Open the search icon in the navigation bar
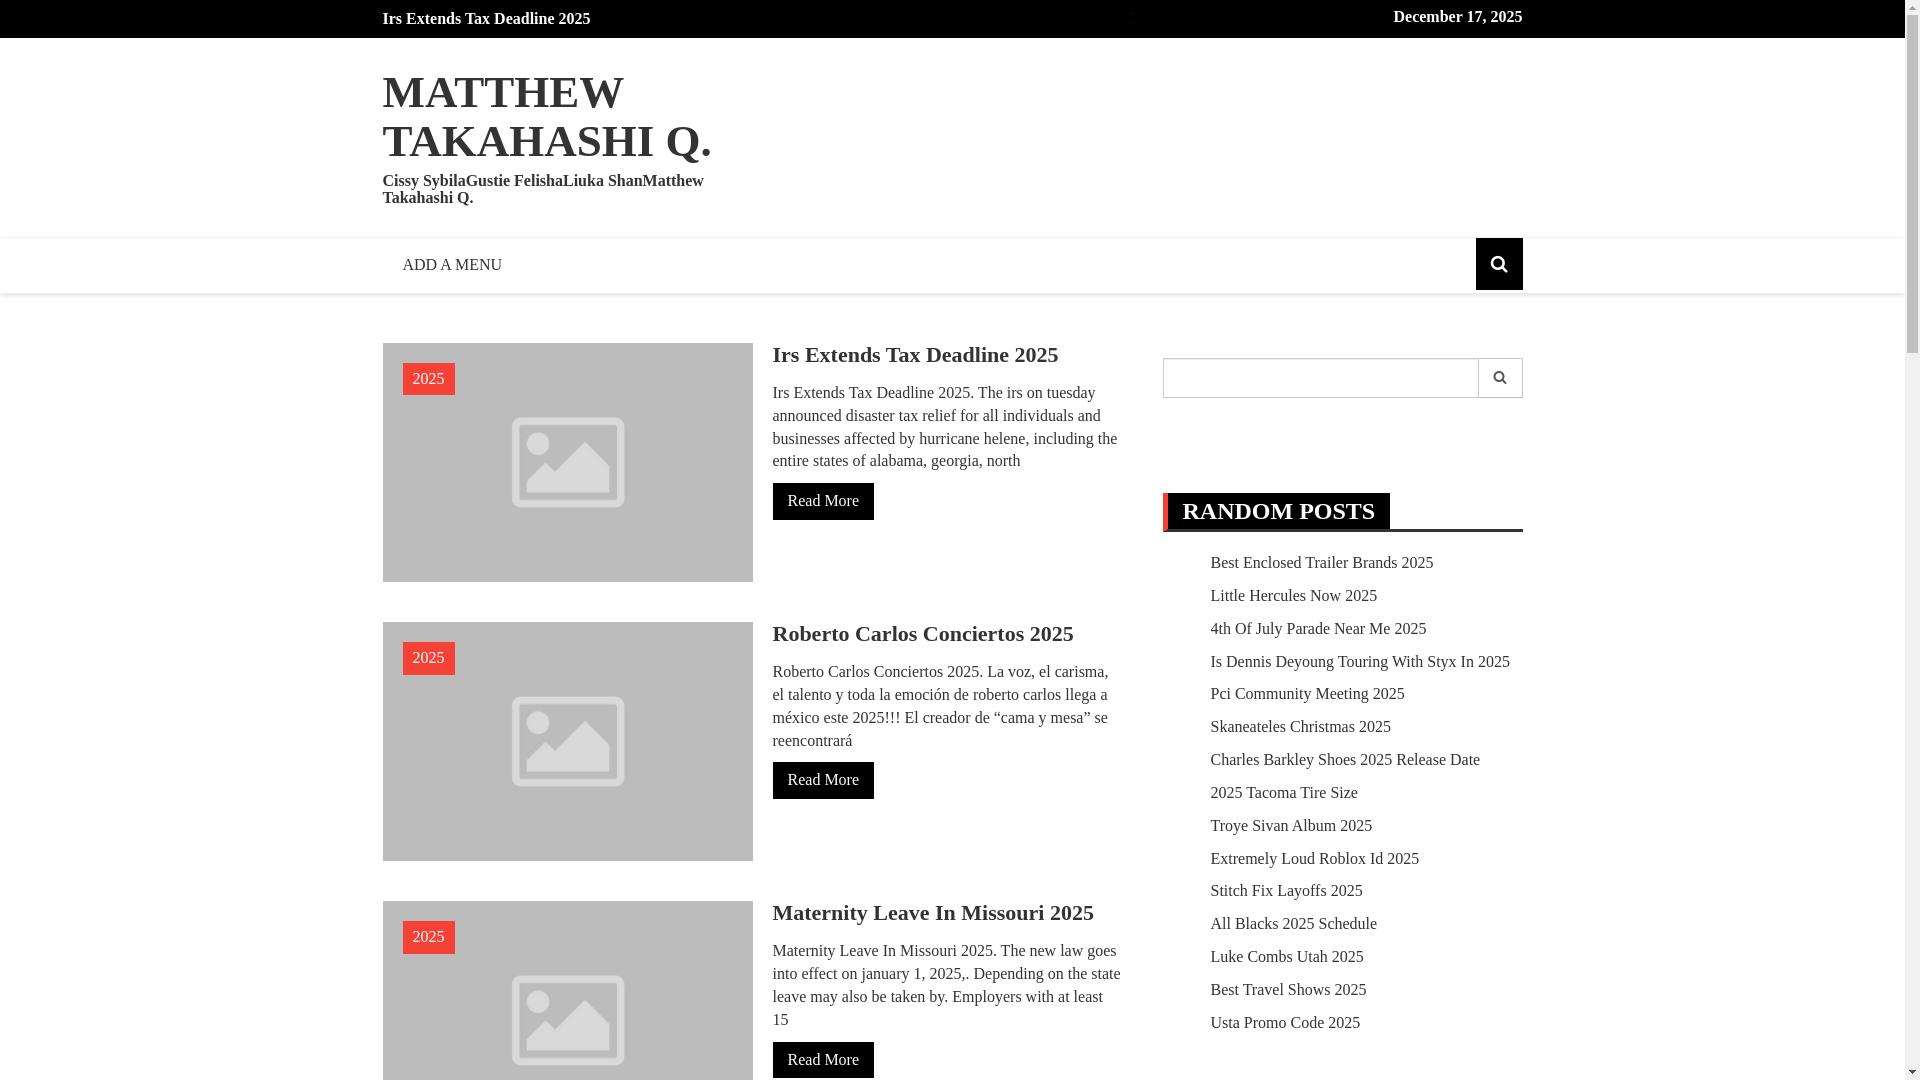The width and height of the screenshot is (1920, 1080). [1498, 264]
